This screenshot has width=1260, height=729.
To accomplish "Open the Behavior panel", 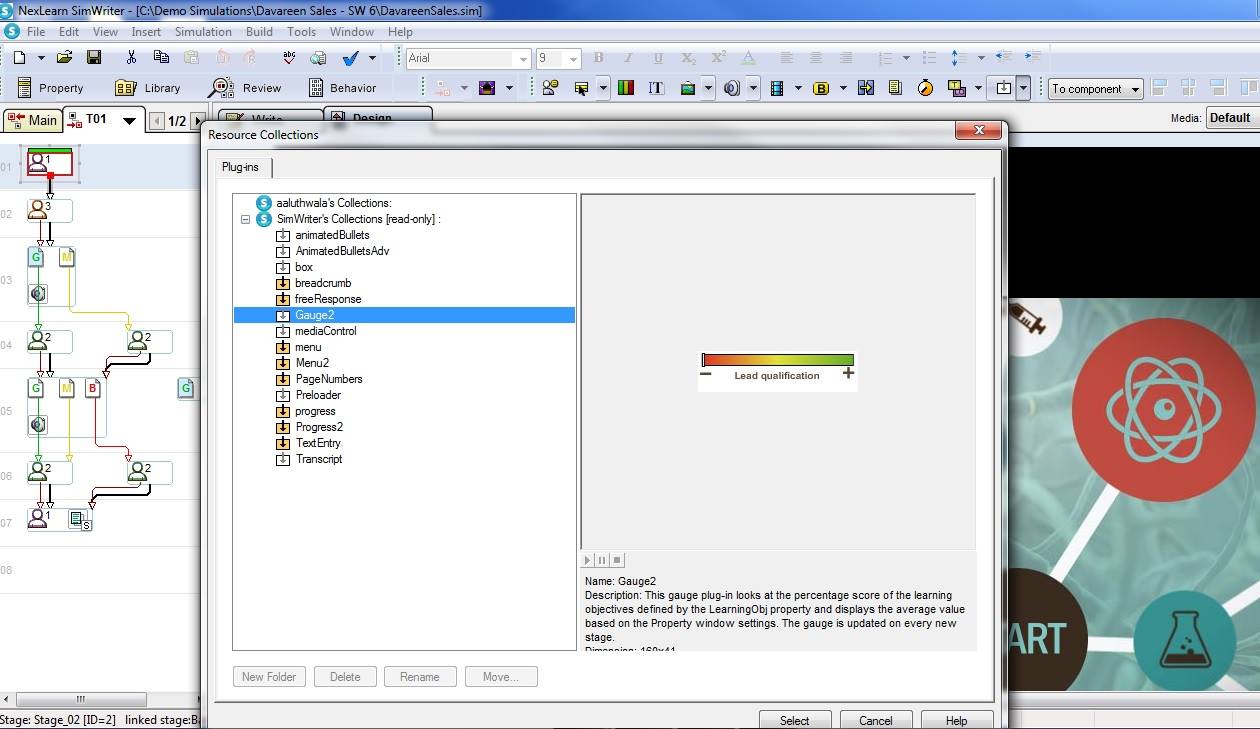I will [x=342, y=88].
